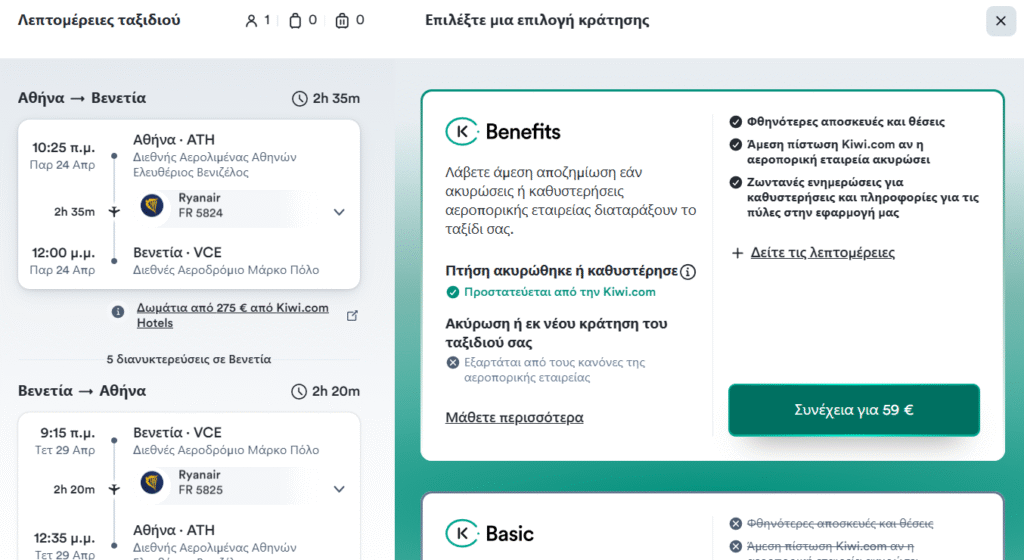Close the booking options dialog
Screen dimensions: 1024x560
click(x=1000, y=21)
